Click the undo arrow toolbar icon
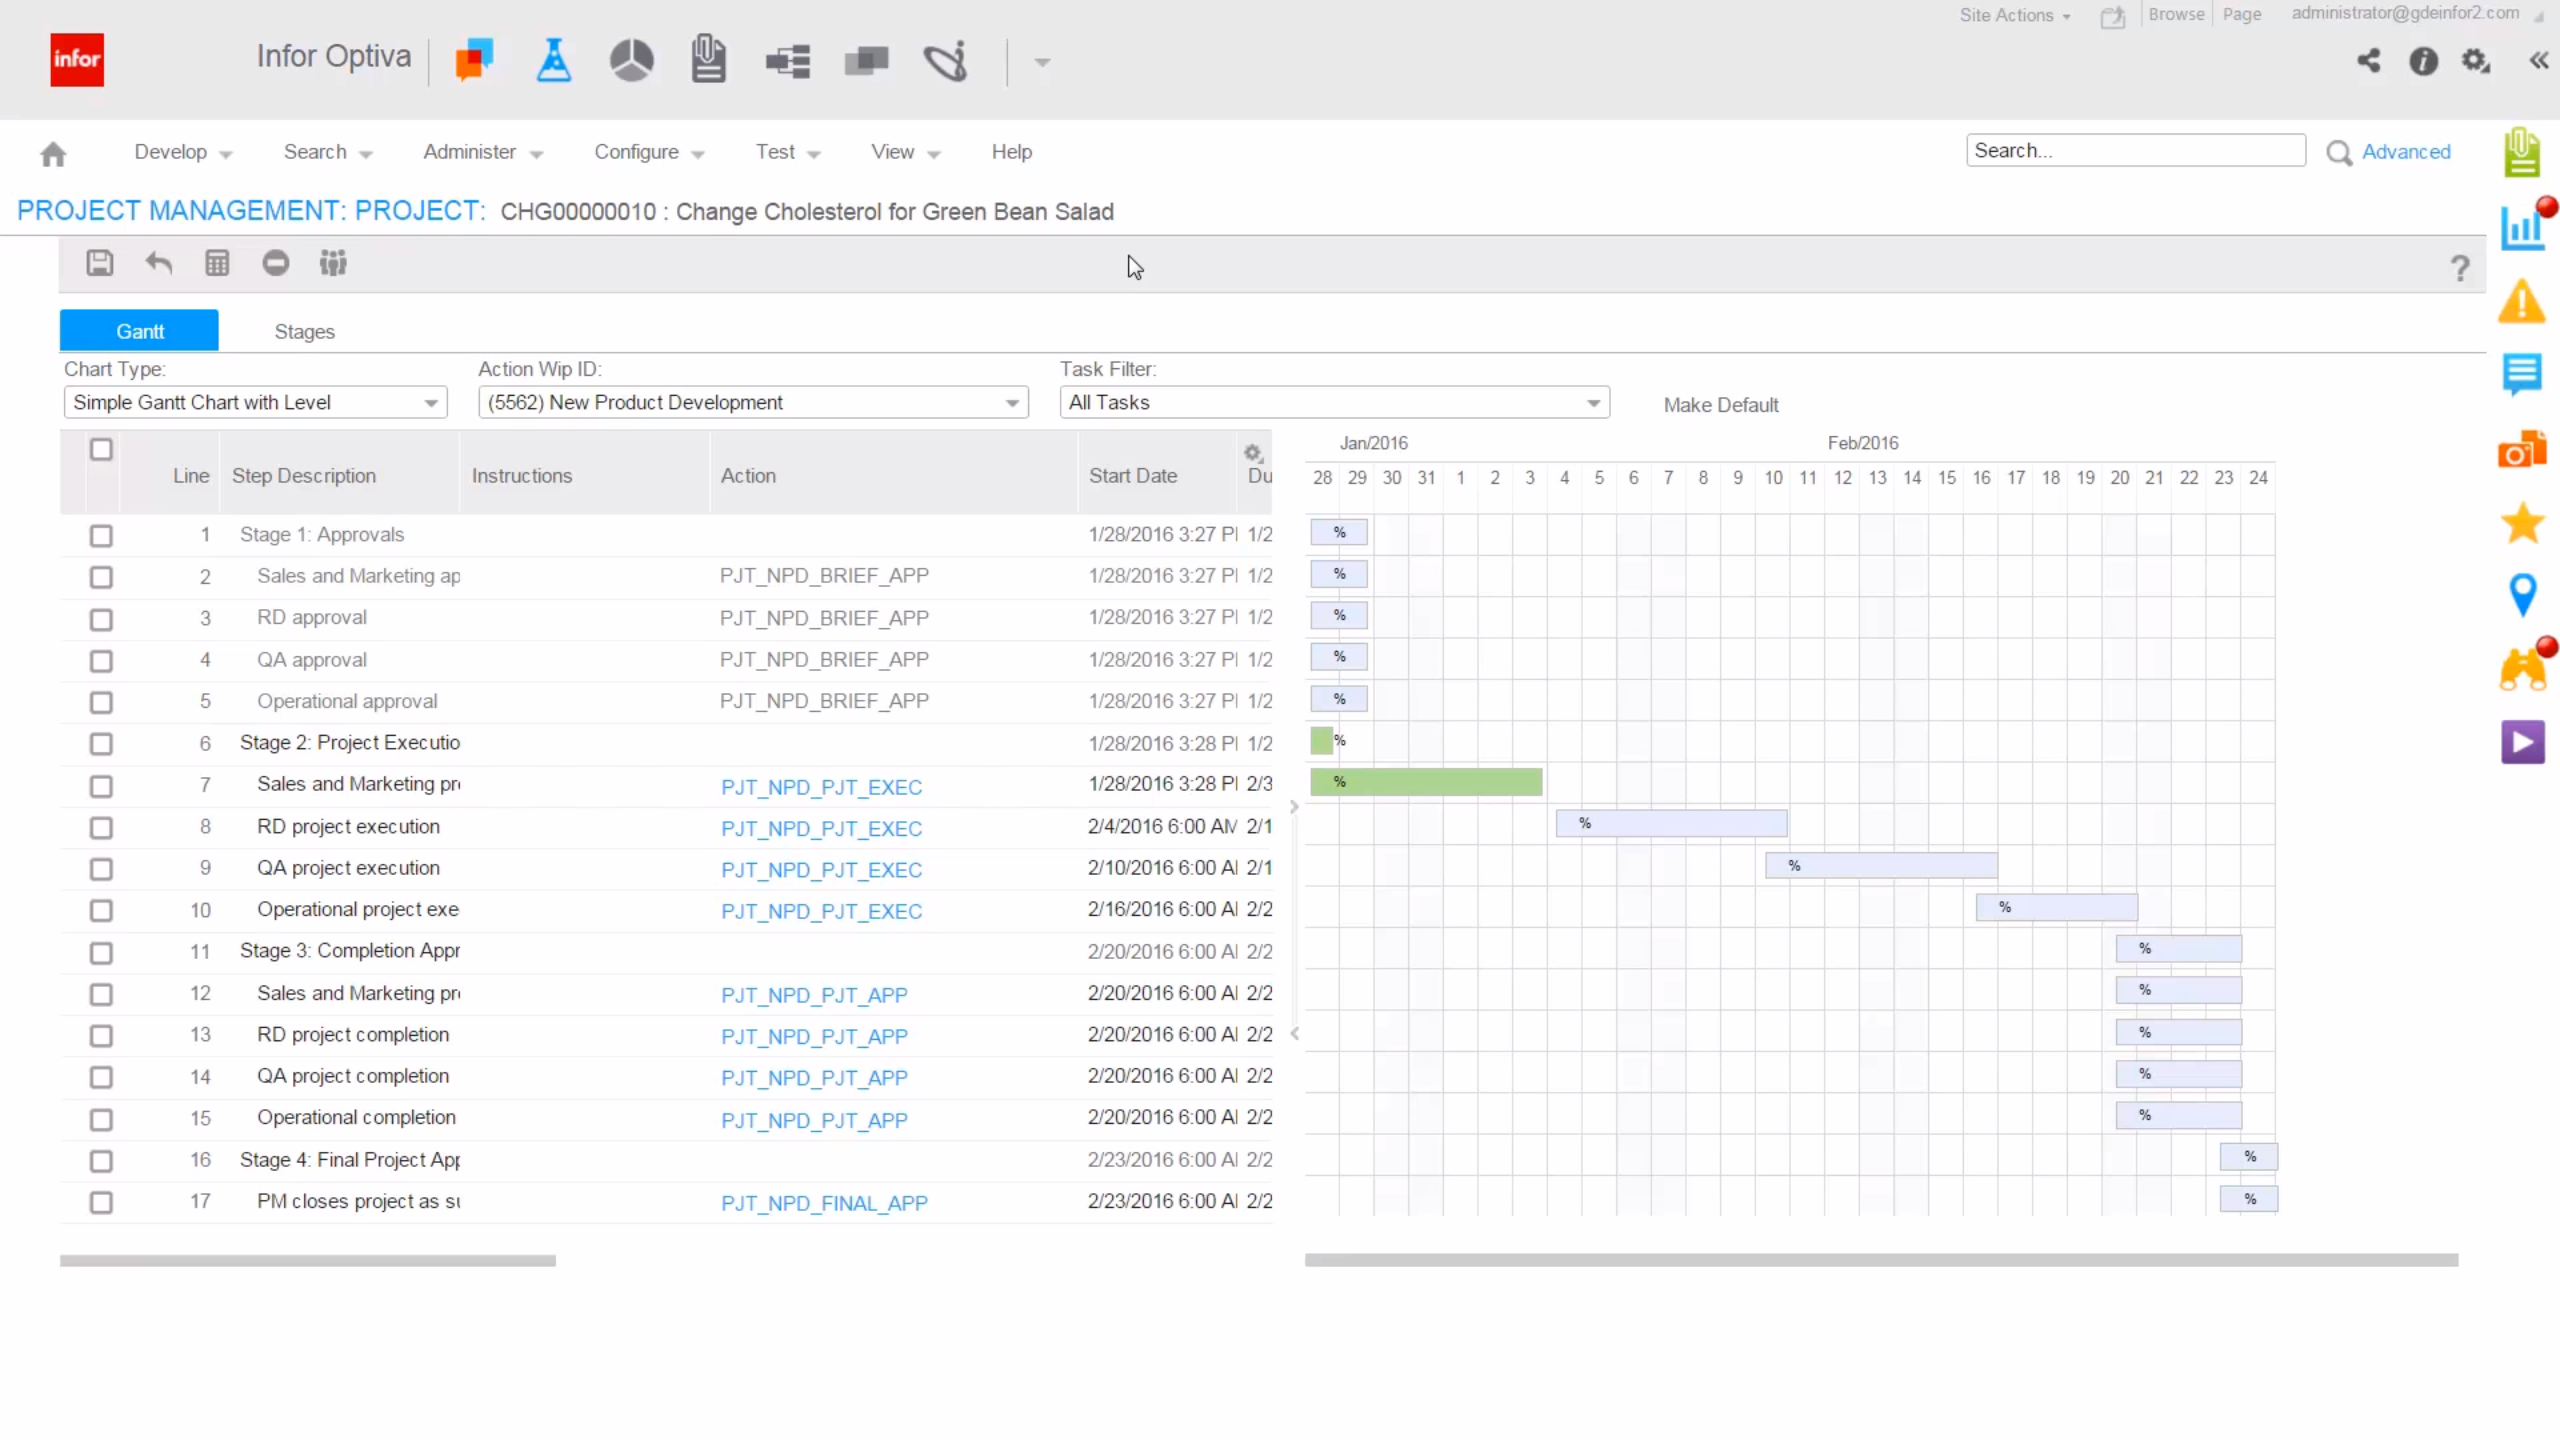The width and height of the screenshot is (2560, 1440). (x=158, y=263)
